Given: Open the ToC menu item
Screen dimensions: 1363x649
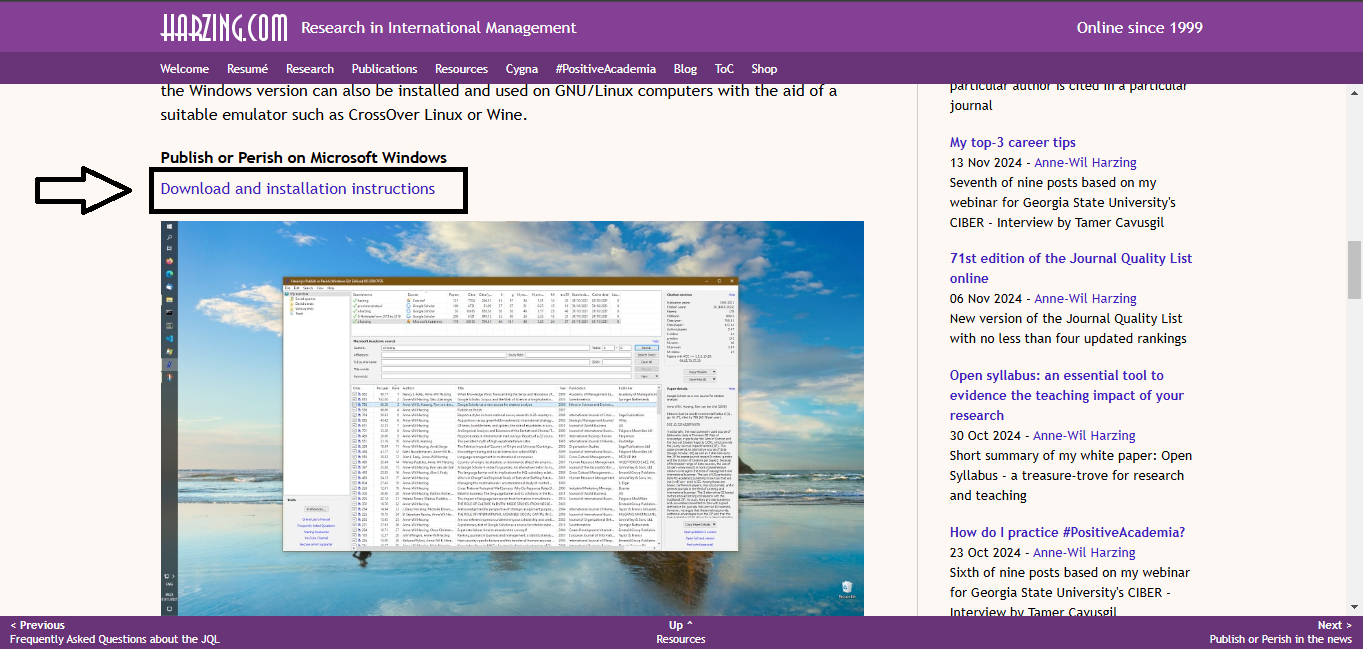Looking at the screenshot, I should (724, 69).
